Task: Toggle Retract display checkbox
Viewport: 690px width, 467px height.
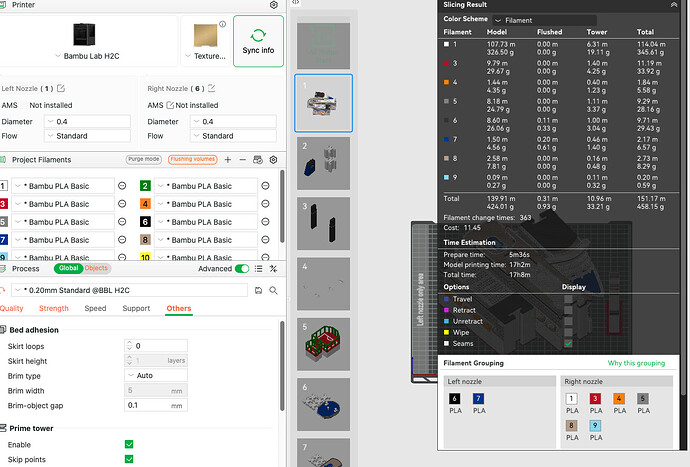Action: click(x=568, y=310)
